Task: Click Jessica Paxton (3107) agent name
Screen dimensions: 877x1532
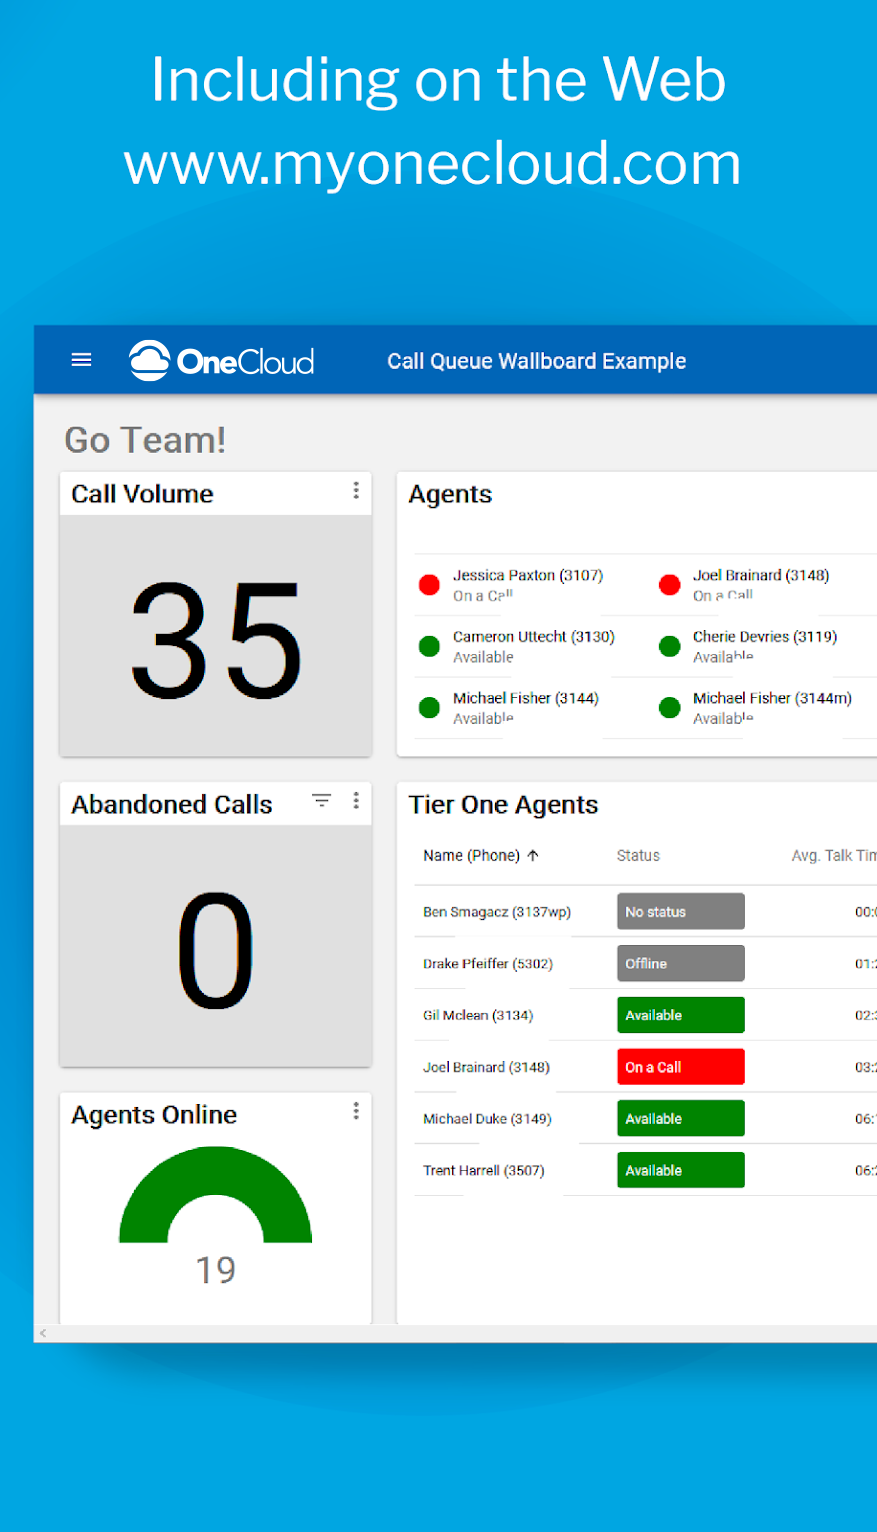Action: [x=528, y=575]
